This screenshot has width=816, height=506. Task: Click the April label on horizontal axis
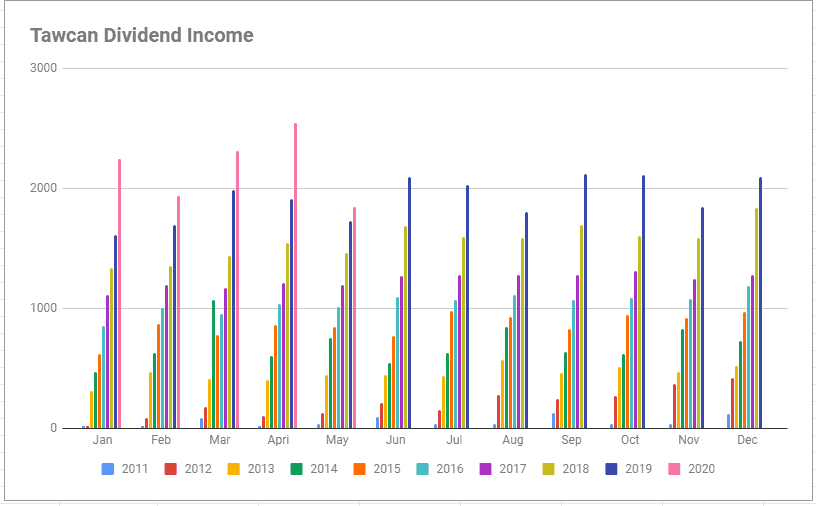pos(278,440)
